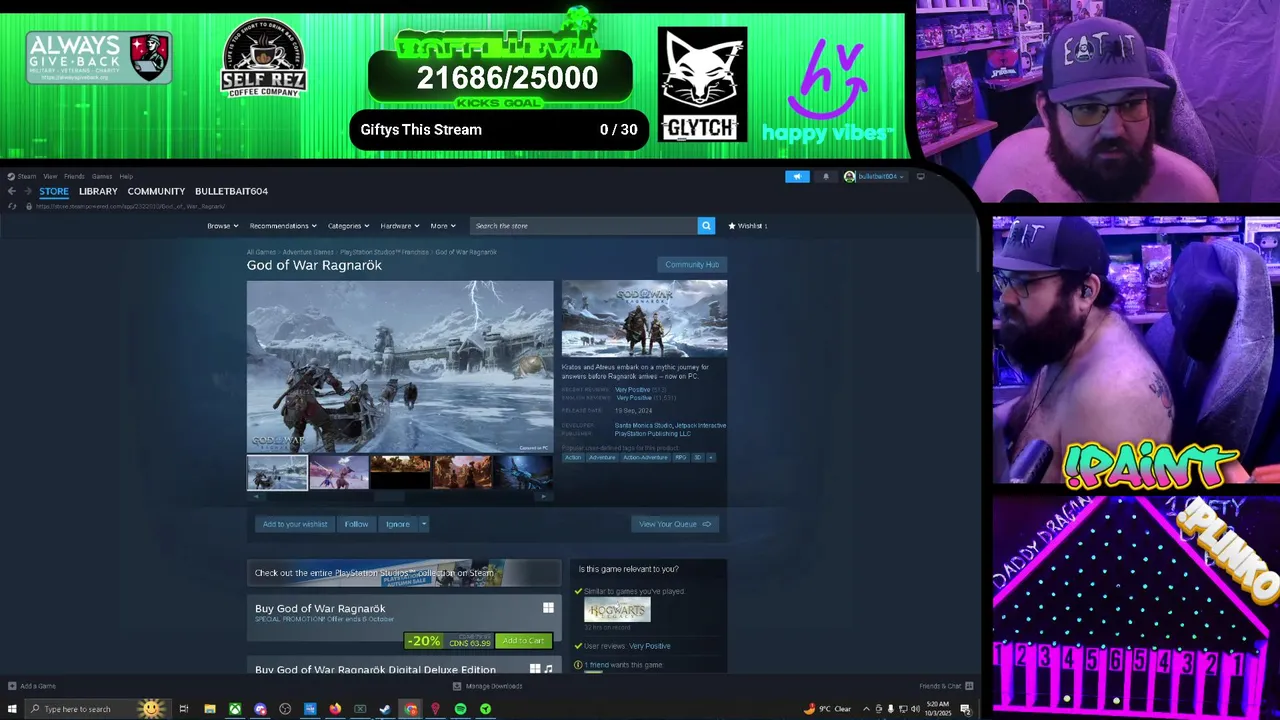This screenshot has width=1280, height=720.
Task: Open Manage Downloads in the Steam footer
Action: pos(487,686)
